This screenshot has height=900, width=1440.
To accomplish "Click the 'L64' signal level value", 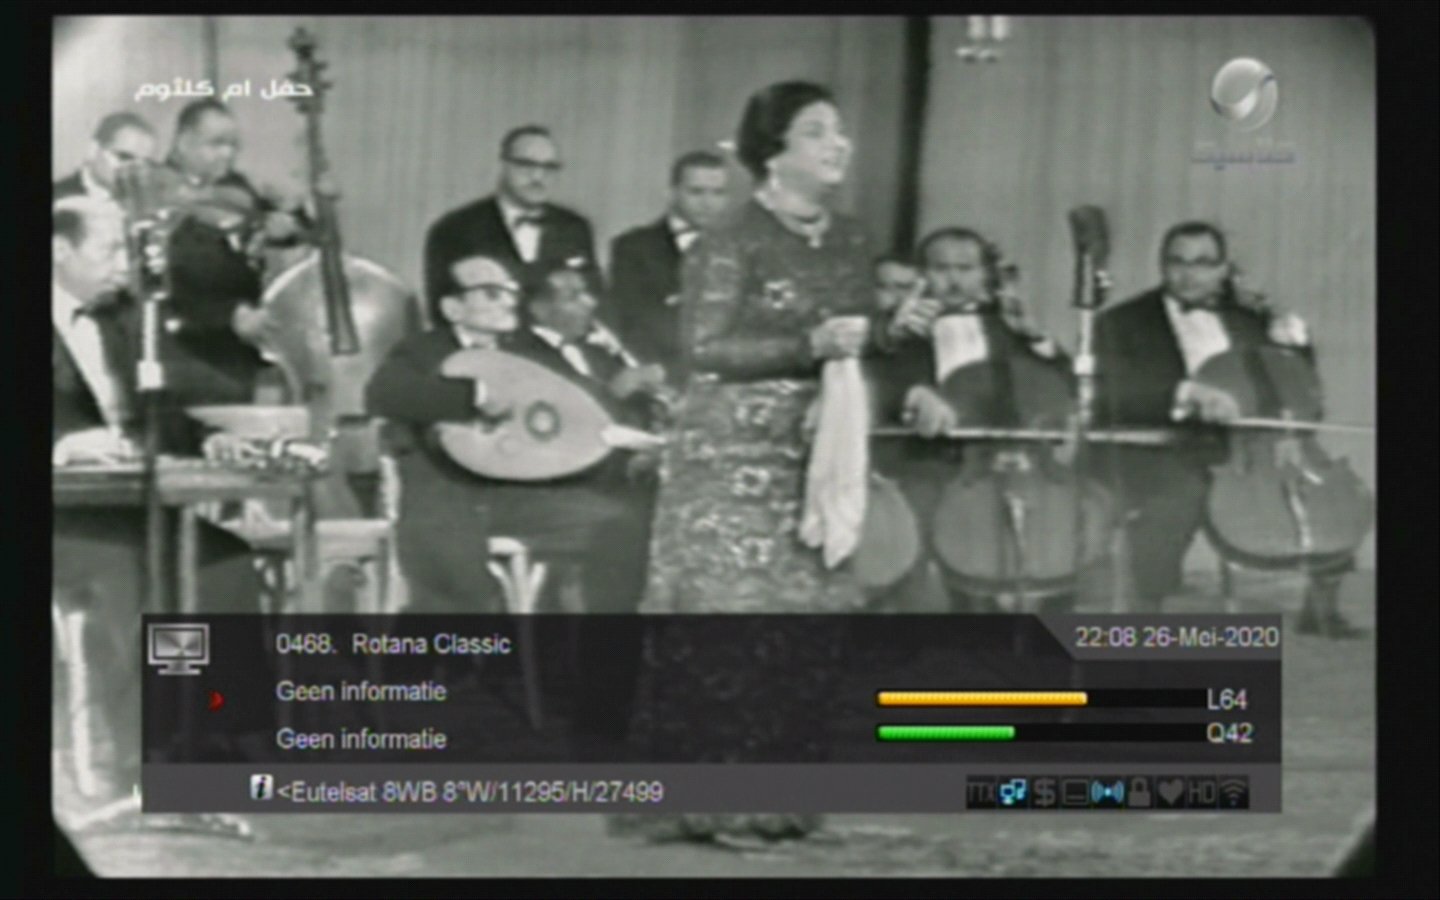I will [1227, 700].
